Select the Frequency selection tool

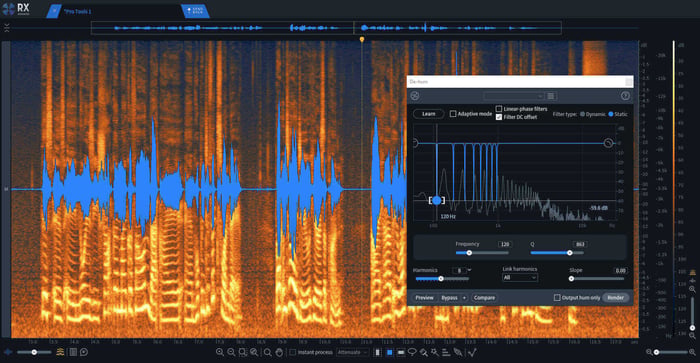[x=401, y=352]
